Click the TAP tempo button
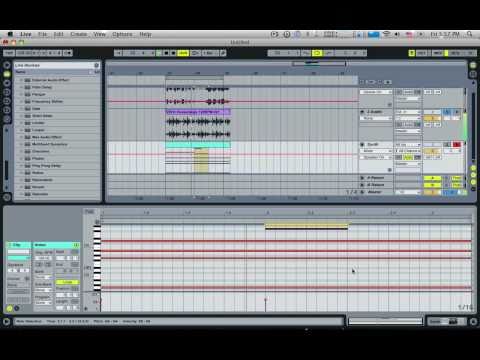The height and width of the screenshot is (360, 480). coord(9,53)
